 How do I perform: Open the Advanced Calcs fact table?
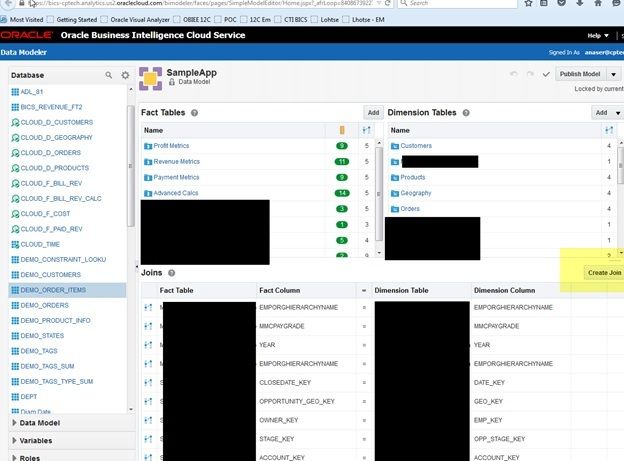tap(176, 193)
